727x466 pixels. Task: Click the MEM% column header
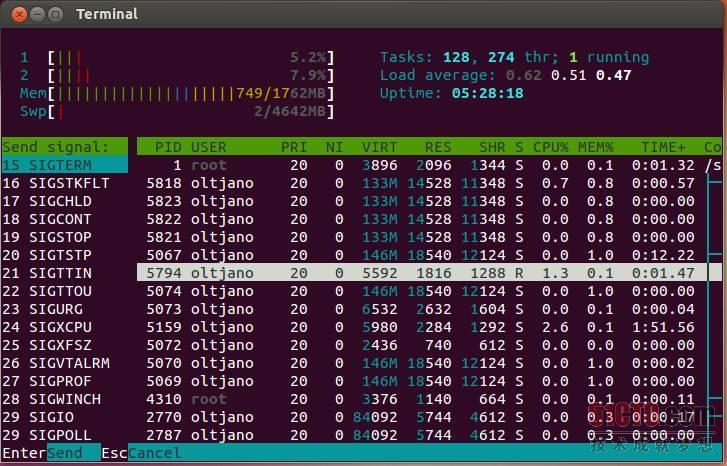(x=595, y=147)
